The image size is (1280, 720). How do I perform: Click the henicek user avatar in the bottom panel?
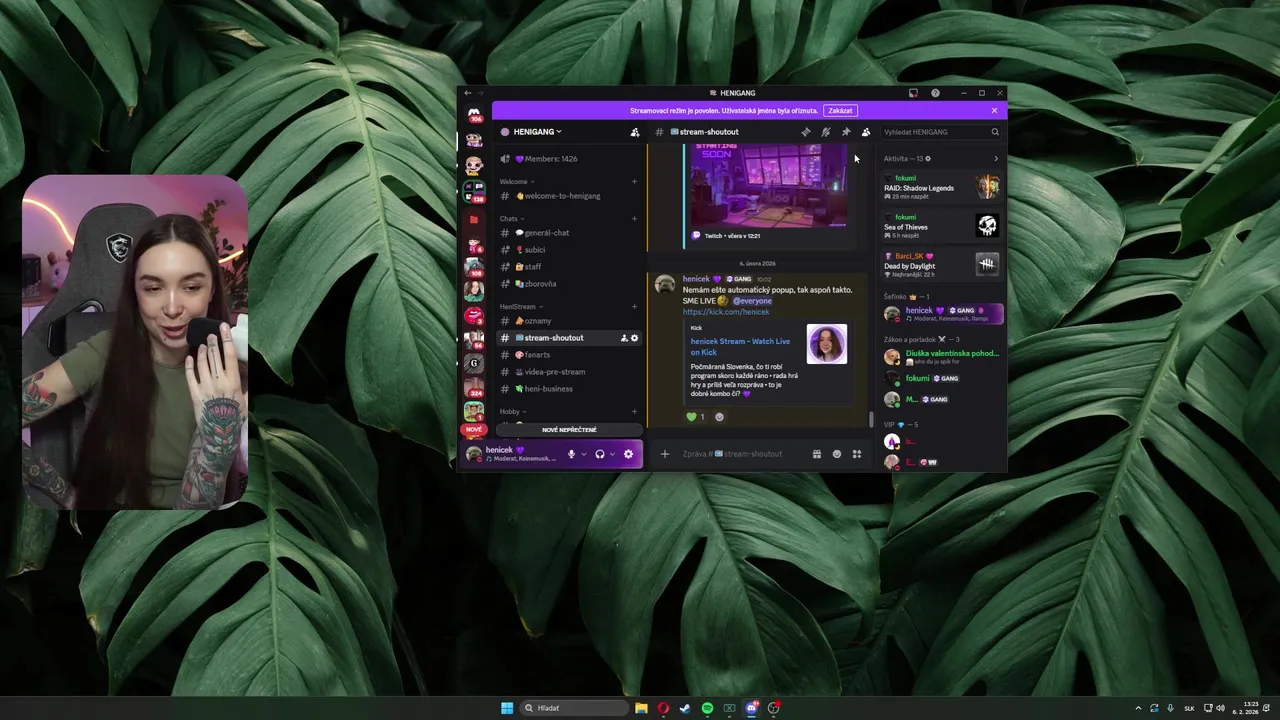[x=474, y=454]
